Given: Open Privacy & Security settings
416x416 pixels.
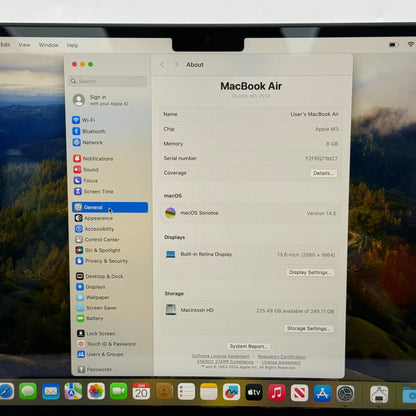Looking at the screenshot, I should (102, 261).
